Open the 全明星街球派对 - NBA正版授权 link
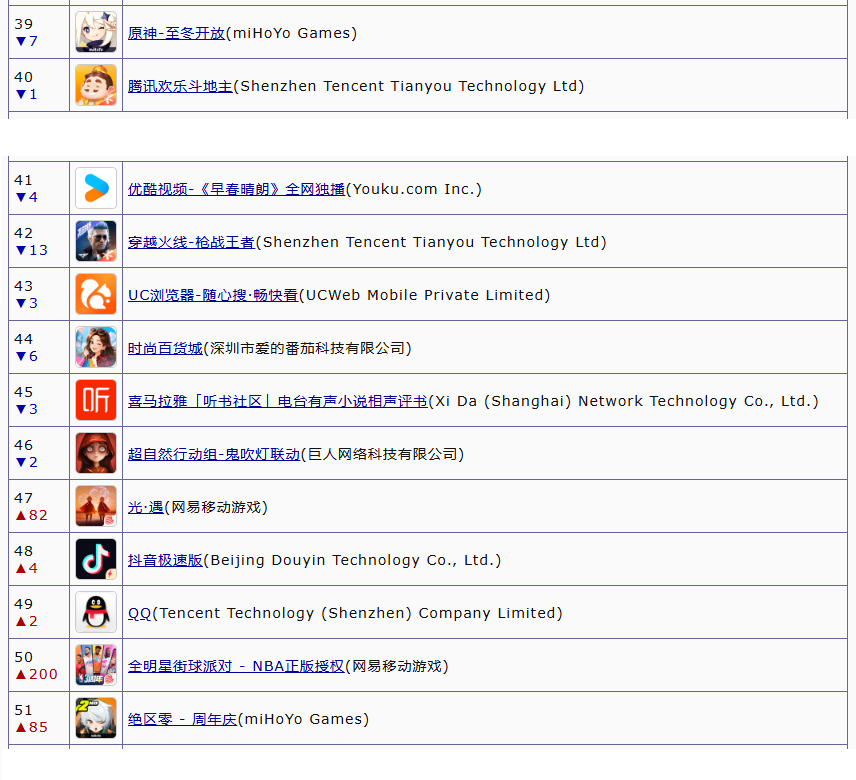Viewport: 856px width, 780px height. (236, 666)
